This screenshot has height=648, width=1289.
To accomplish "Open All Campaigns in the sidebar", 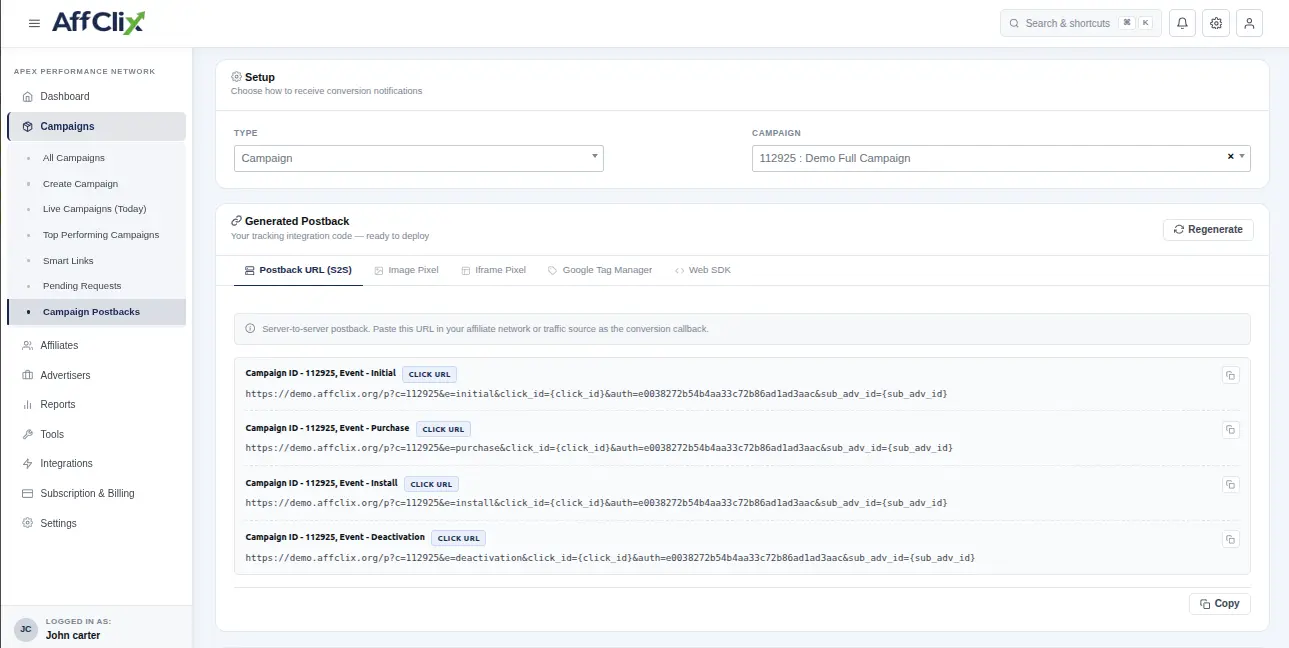I will tap(96, 158).
